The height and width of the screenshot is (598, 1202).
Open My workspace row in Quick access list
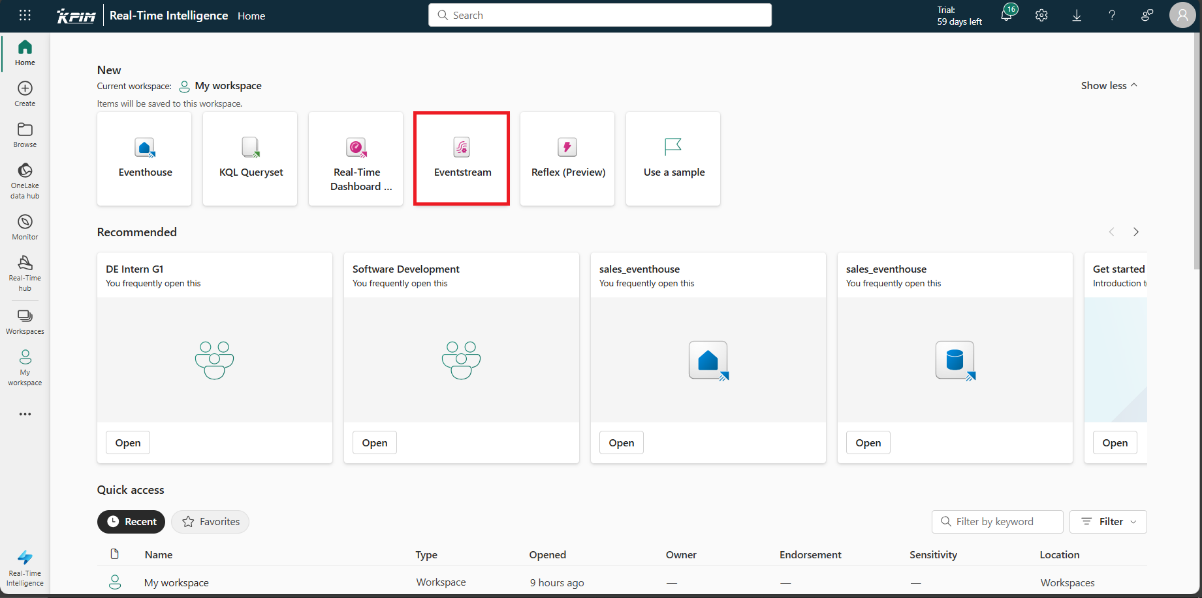[x=622, y=582]
